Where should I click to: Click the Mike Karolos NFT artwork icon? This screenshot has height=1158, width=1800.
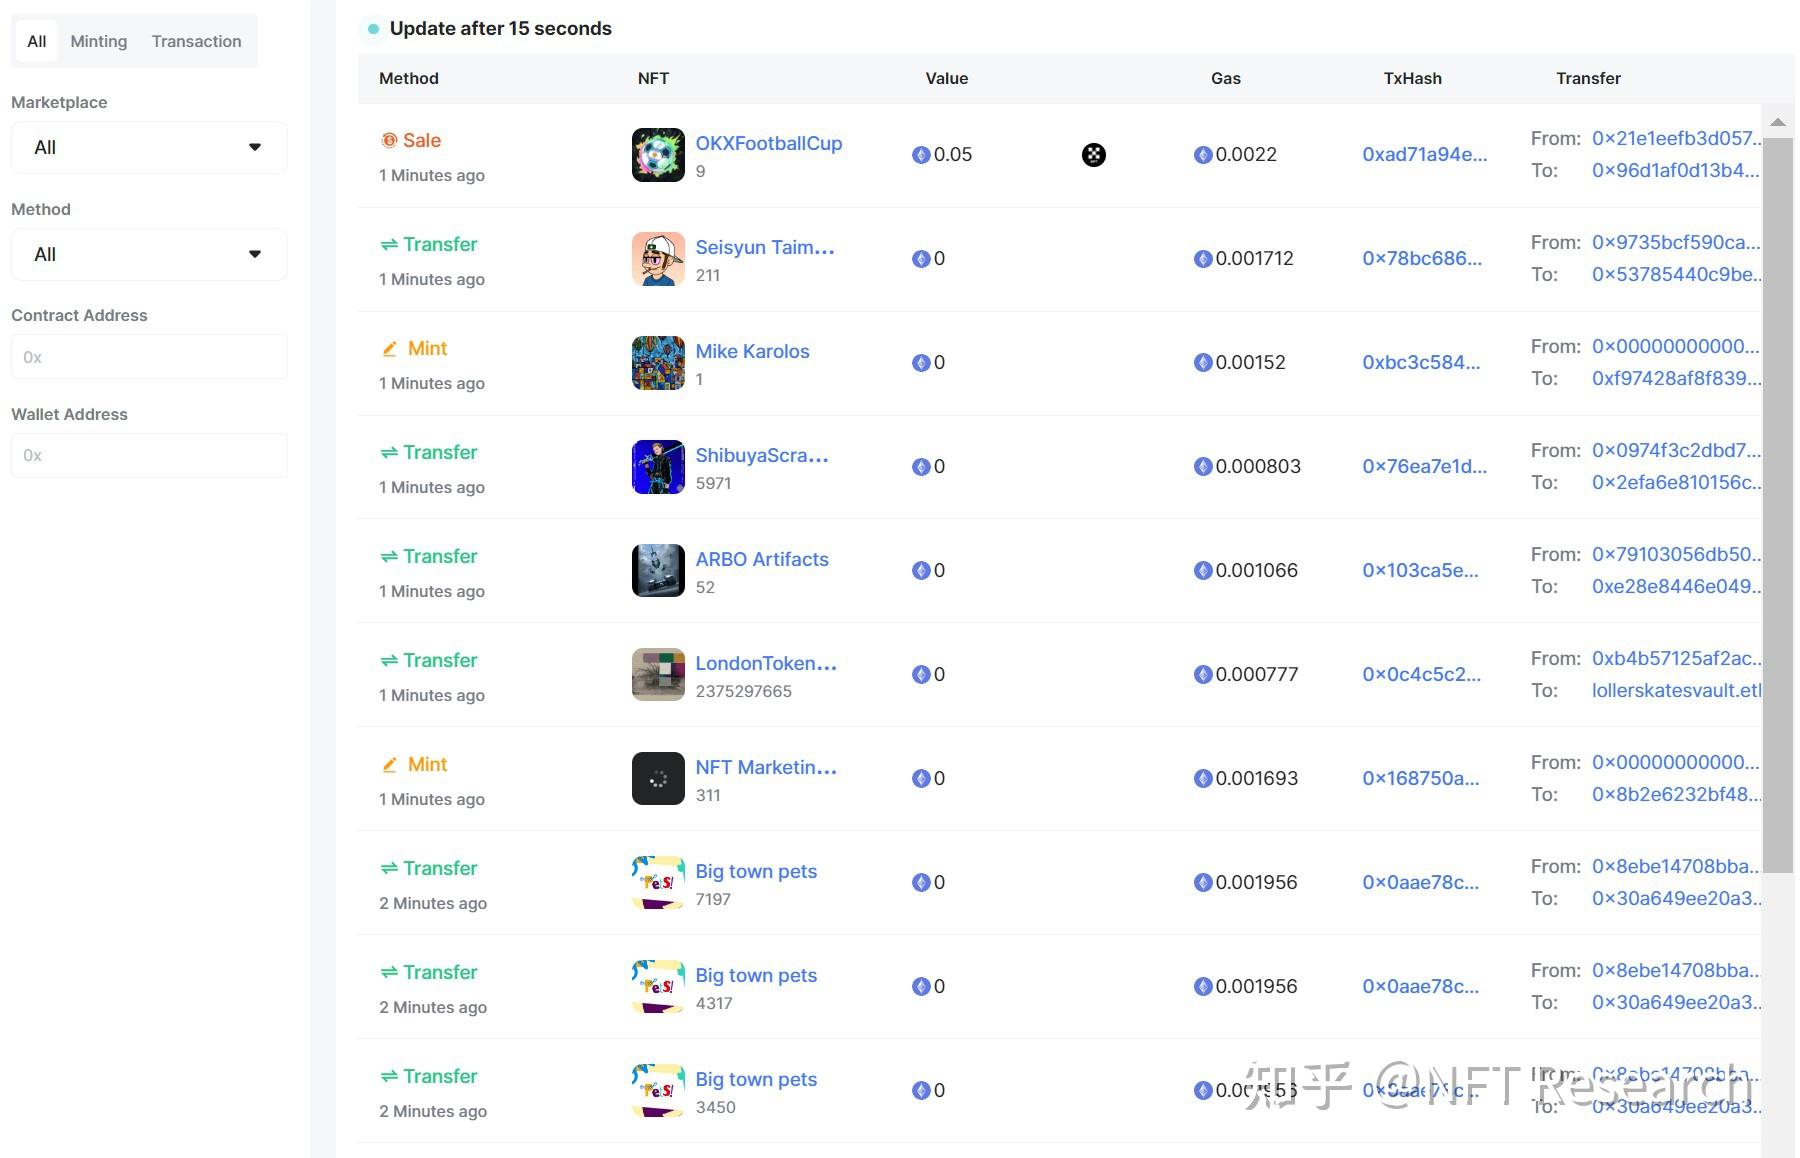tap(658, 363)
